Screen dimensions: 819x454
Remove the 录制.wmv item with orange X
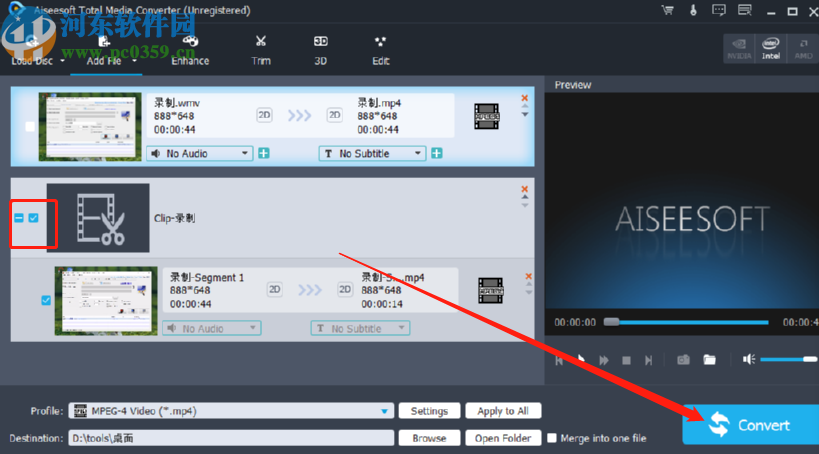click(x=524, y=98)
